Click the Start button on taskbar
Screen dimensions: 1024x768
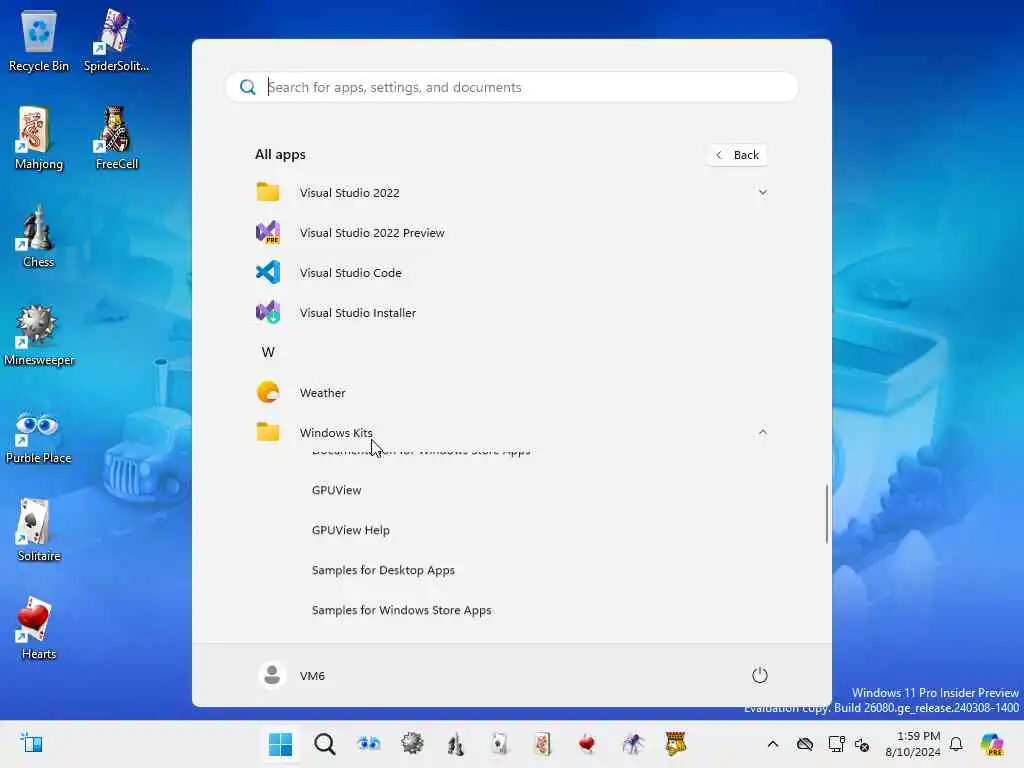(281, 744)
